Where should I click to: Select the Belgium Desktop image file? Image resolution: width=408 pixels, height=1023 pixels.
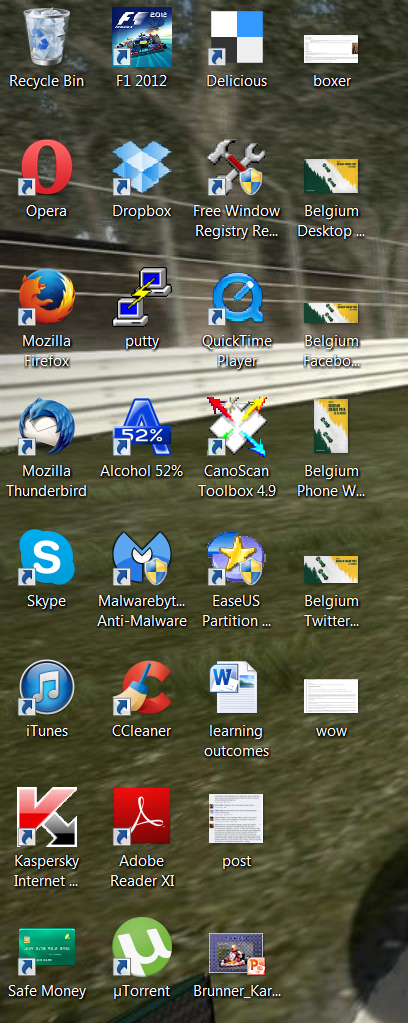click(331, 176)
